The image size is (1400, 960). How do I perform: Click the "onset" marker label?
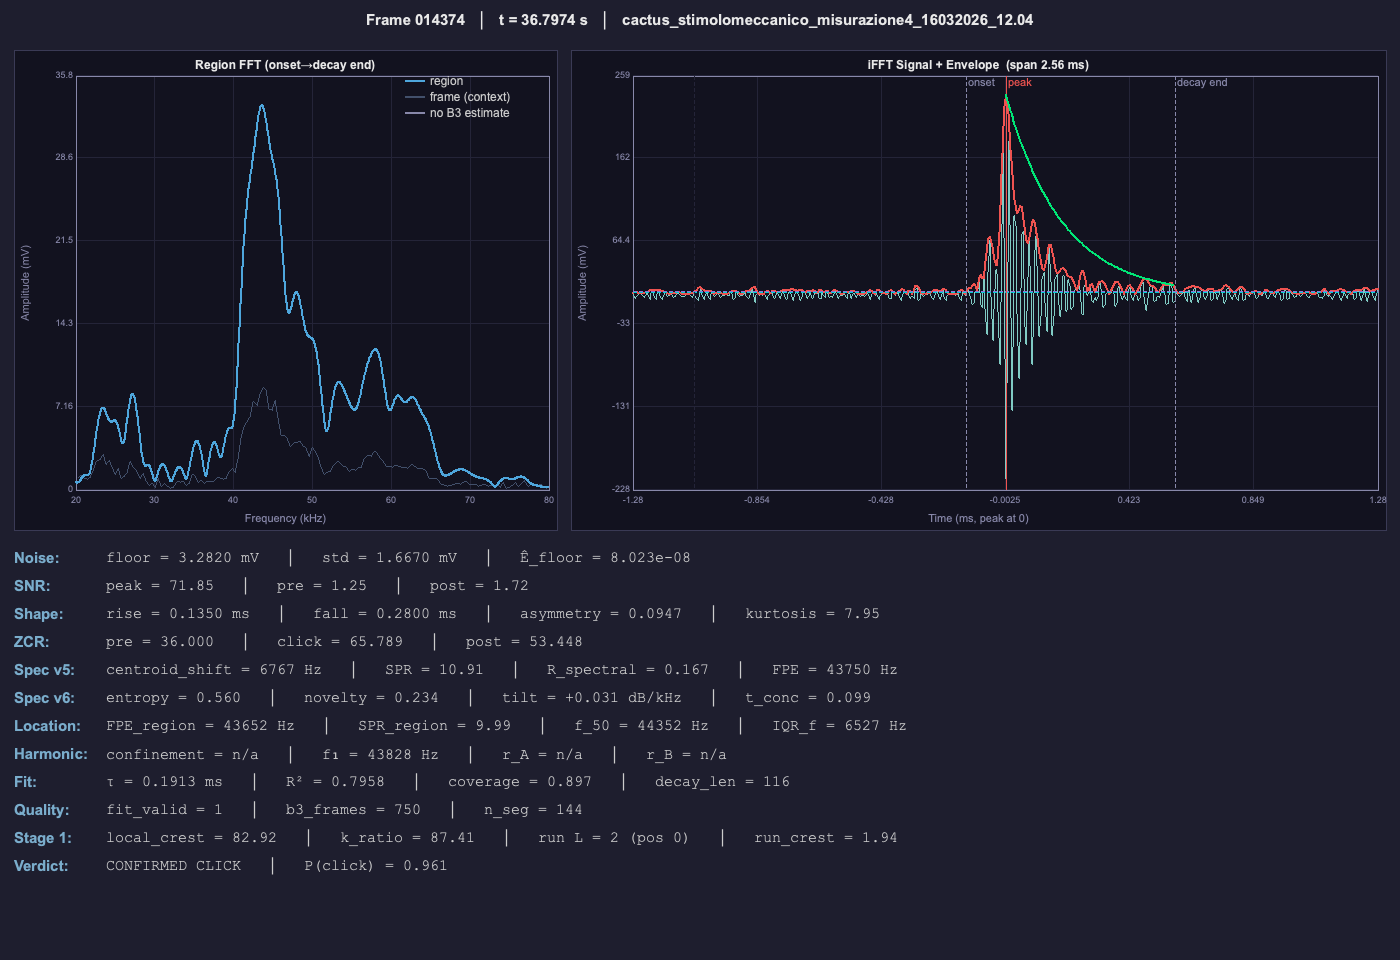(981, 82)
